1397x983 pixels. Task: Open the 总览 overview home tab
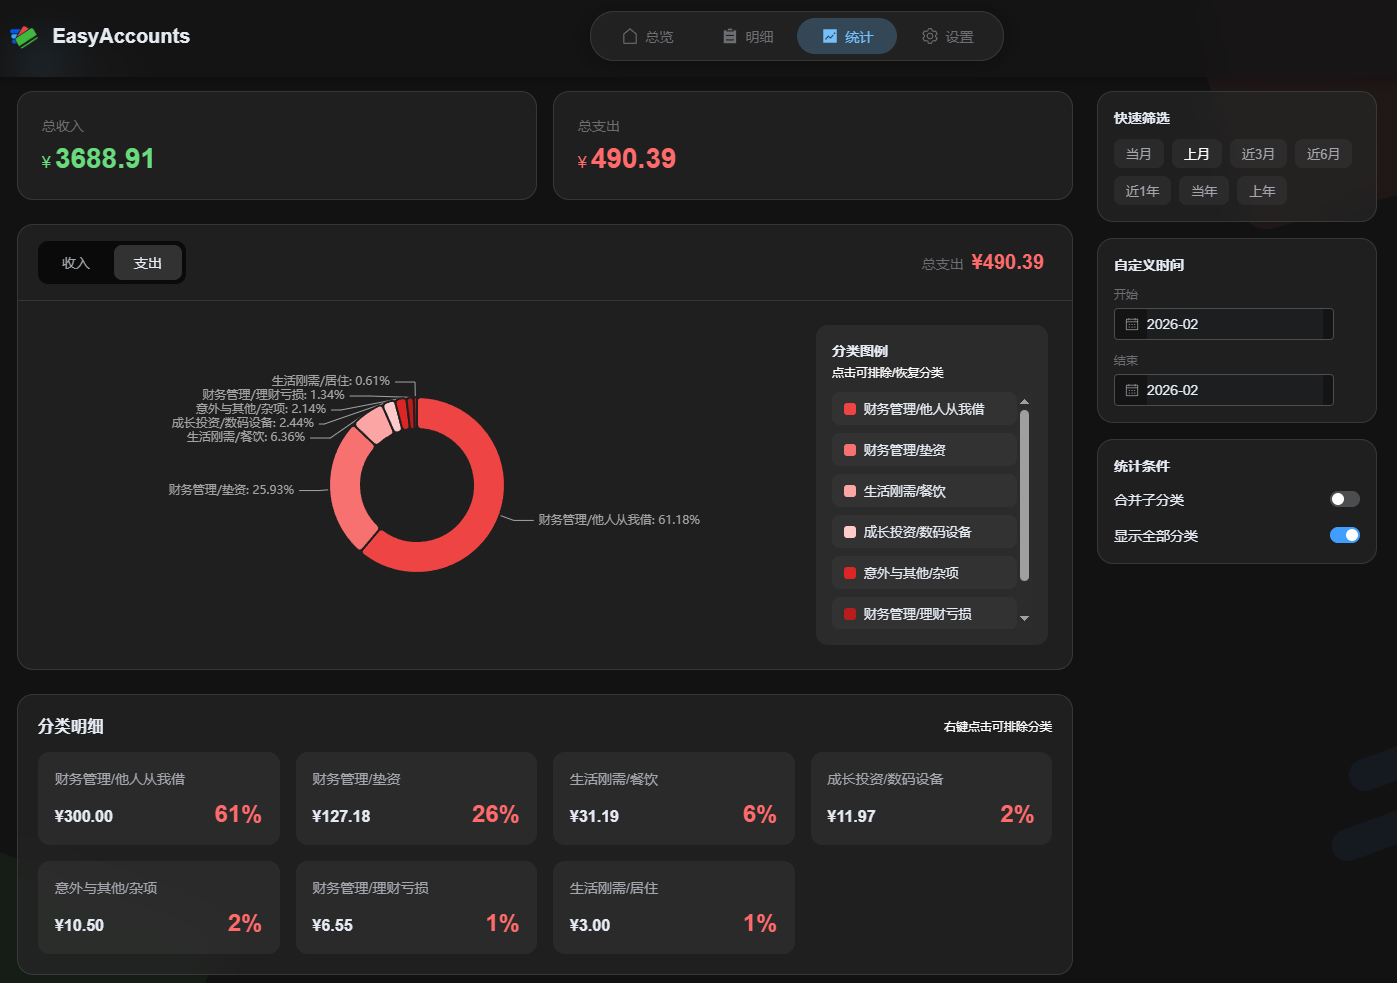(647, 37)
